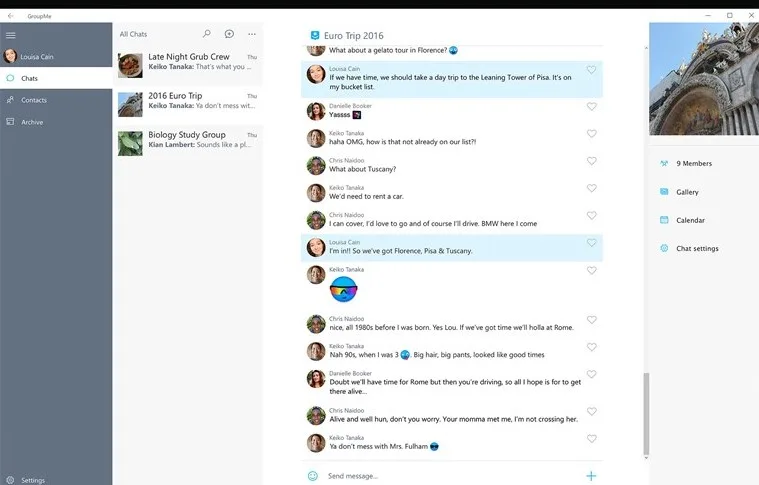759x485 pixels.
Task: Click the large sunglasses emoji sticker
Action: (343, 289)
